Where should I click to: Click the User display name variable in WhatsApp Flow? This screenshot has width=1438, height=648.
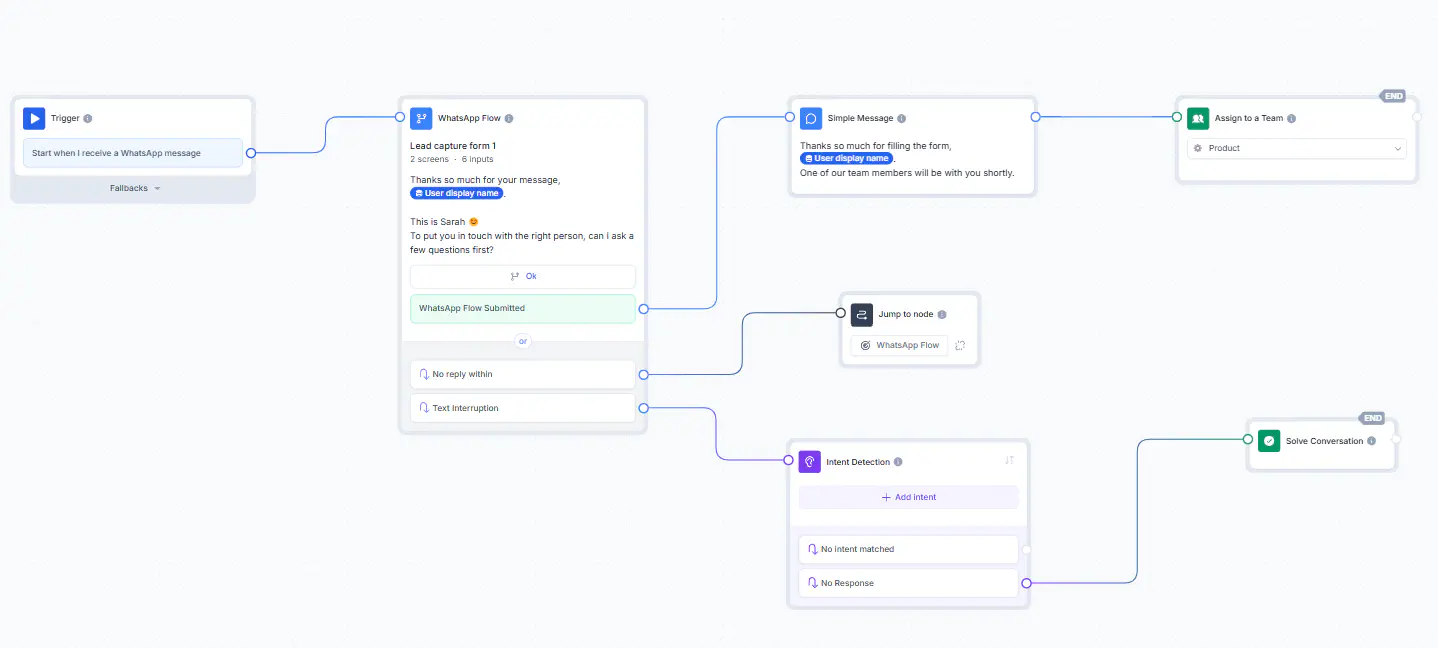(x=457, y=193)
